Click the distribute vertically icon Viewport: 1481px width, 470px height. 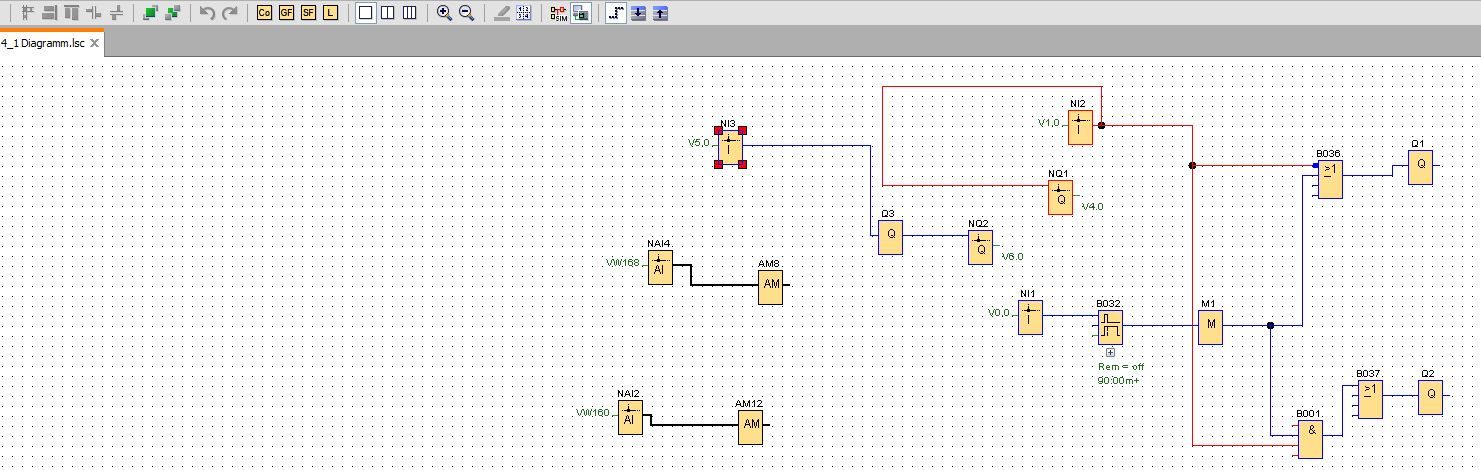pyautogui.click(x=116, y=13)
